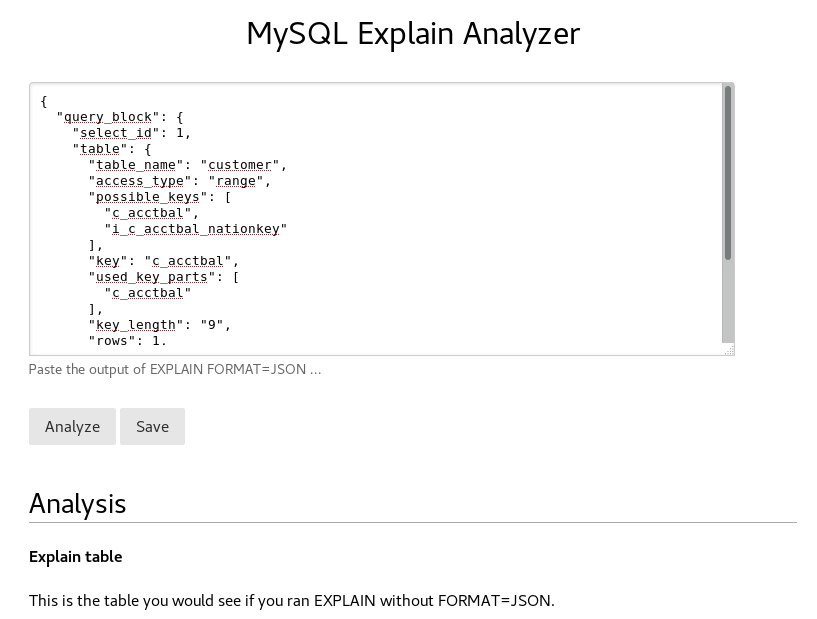
Task: Click the "access_type": "range" line
Action: pos(179,181)
